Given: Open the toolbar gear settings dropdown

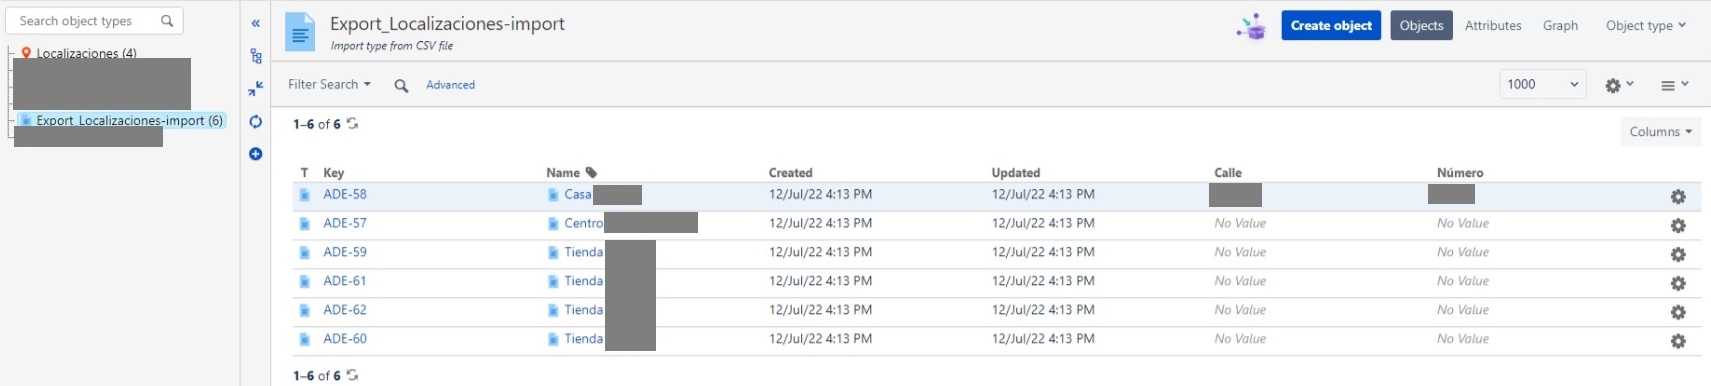Looking at the screenshot, I should click(x=1619, y=86).
